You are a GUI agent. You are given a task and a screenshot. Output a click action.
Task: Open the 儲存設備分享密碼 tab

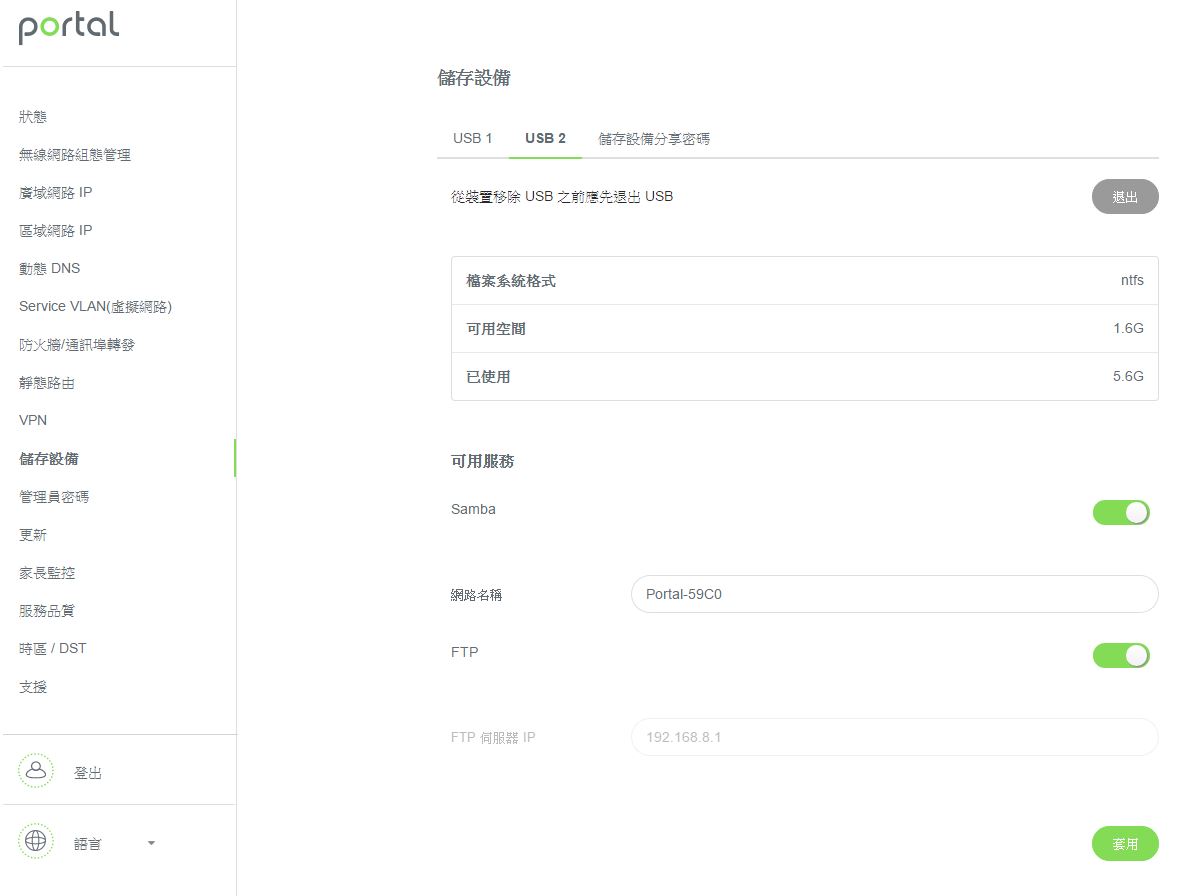(x=654, y=138)
